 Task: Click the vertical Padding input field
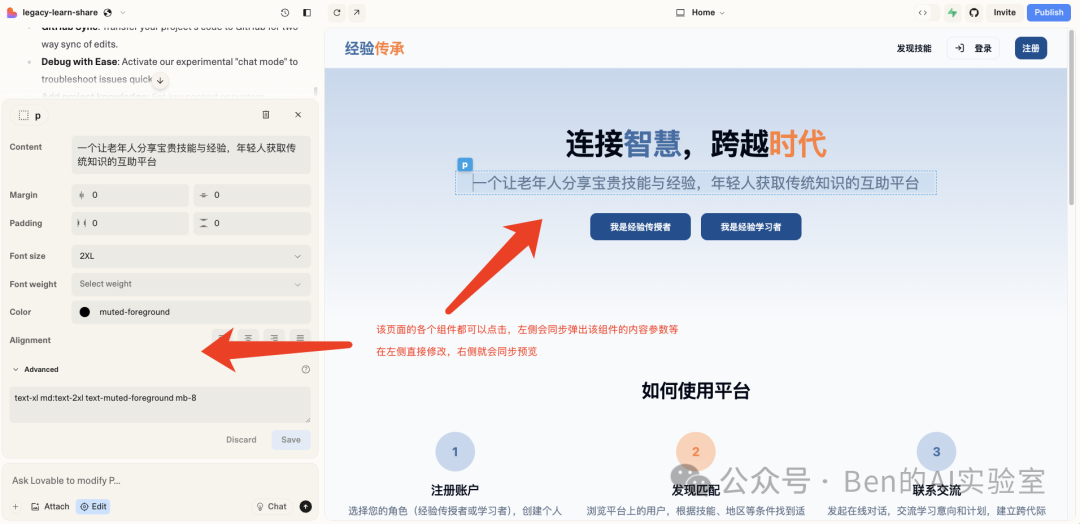252,223
